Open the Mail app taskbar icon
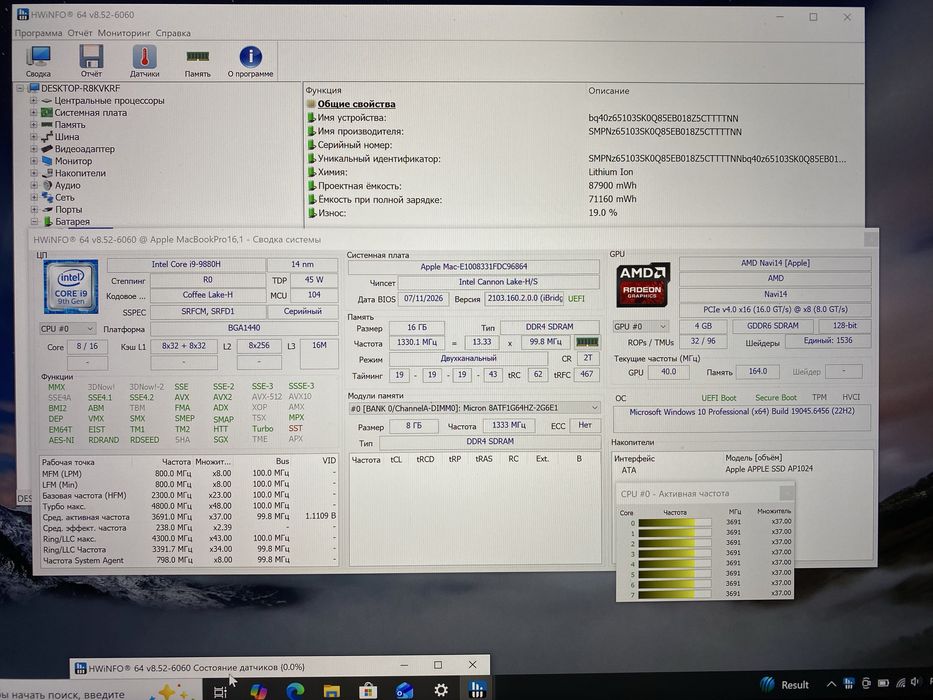The width and height of the screenshot is (933, 700). point(405,690)
